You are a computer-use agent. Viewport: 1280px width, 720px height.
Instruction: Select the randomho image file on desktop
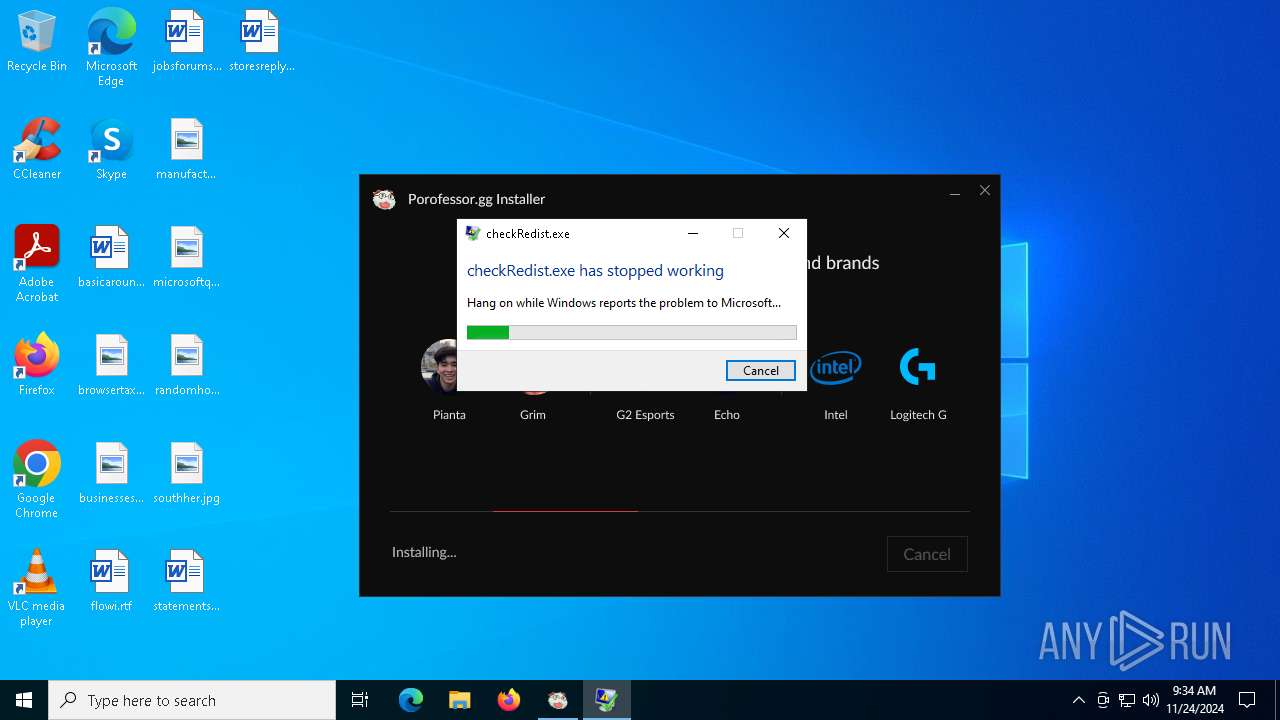[186, 366]
